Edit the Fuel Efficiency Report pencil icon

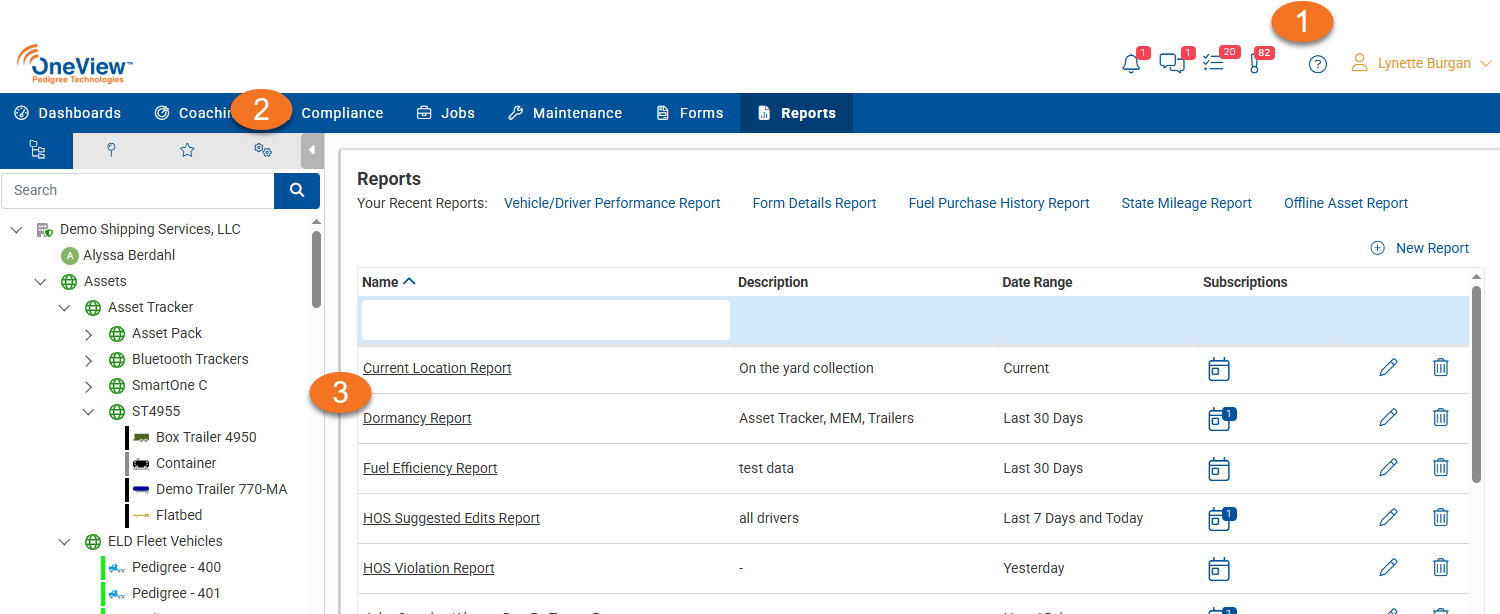tap(1388, 467)
